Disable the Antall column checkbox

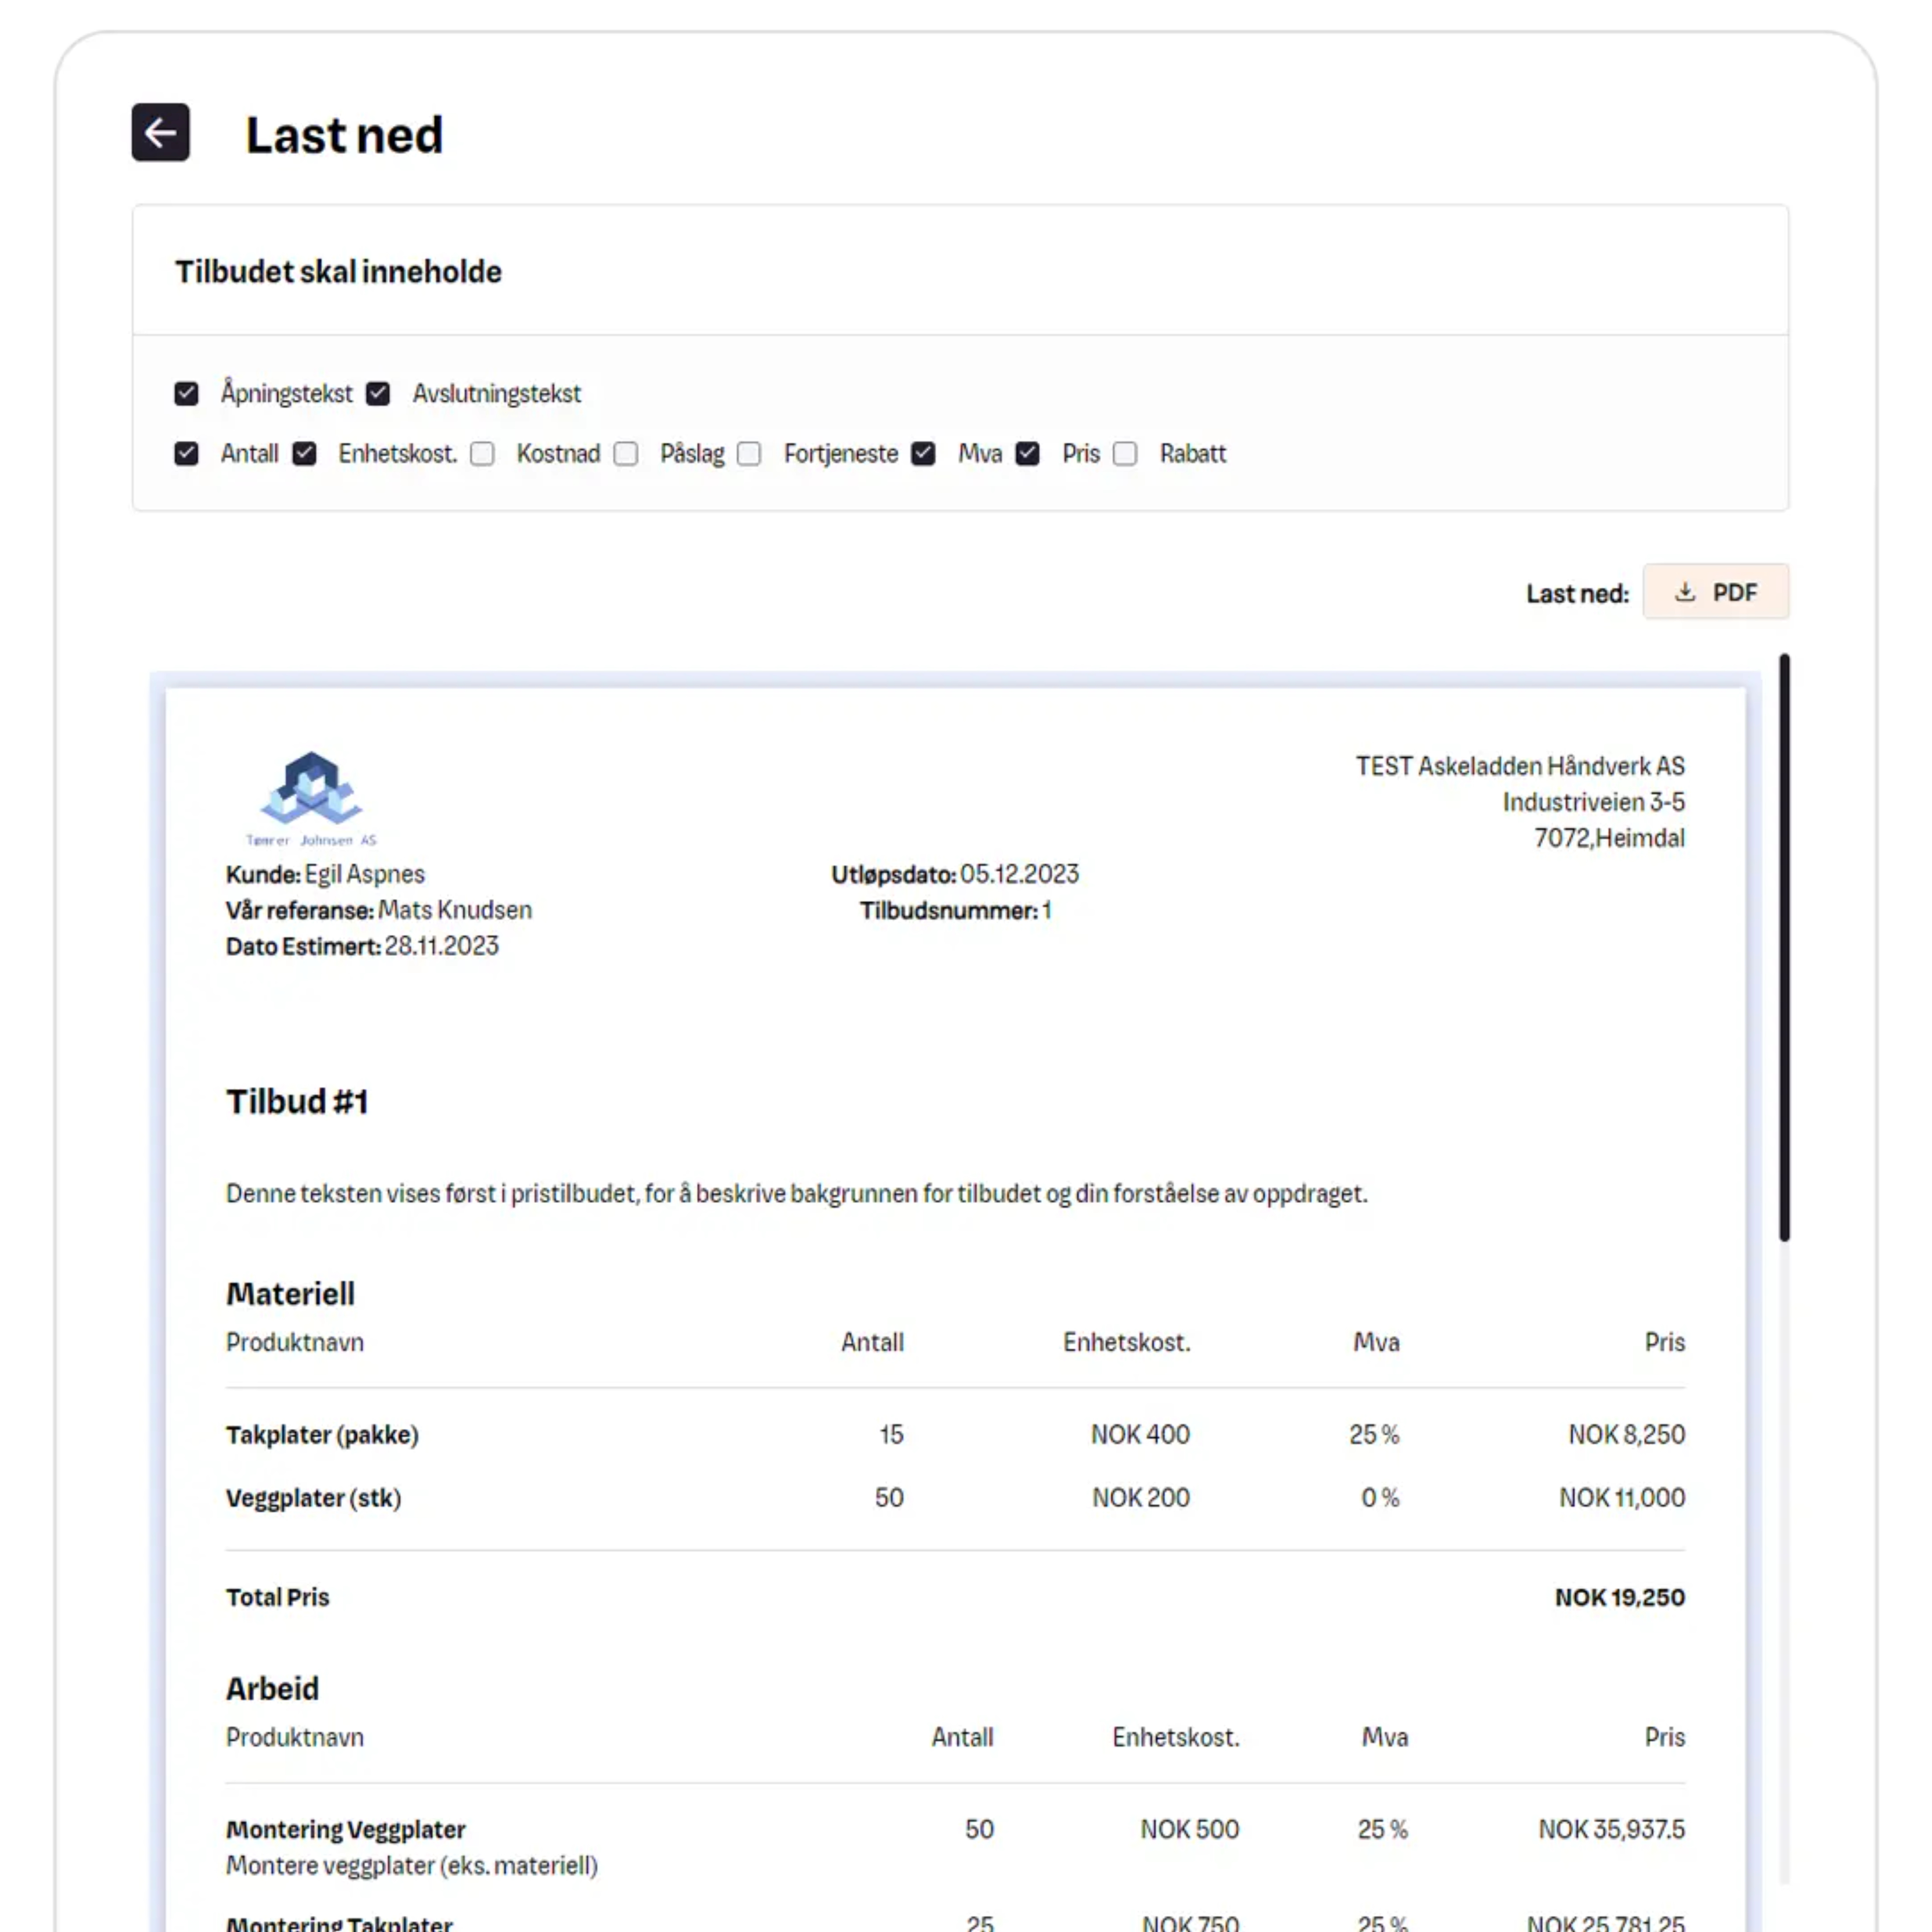[186, 454]
